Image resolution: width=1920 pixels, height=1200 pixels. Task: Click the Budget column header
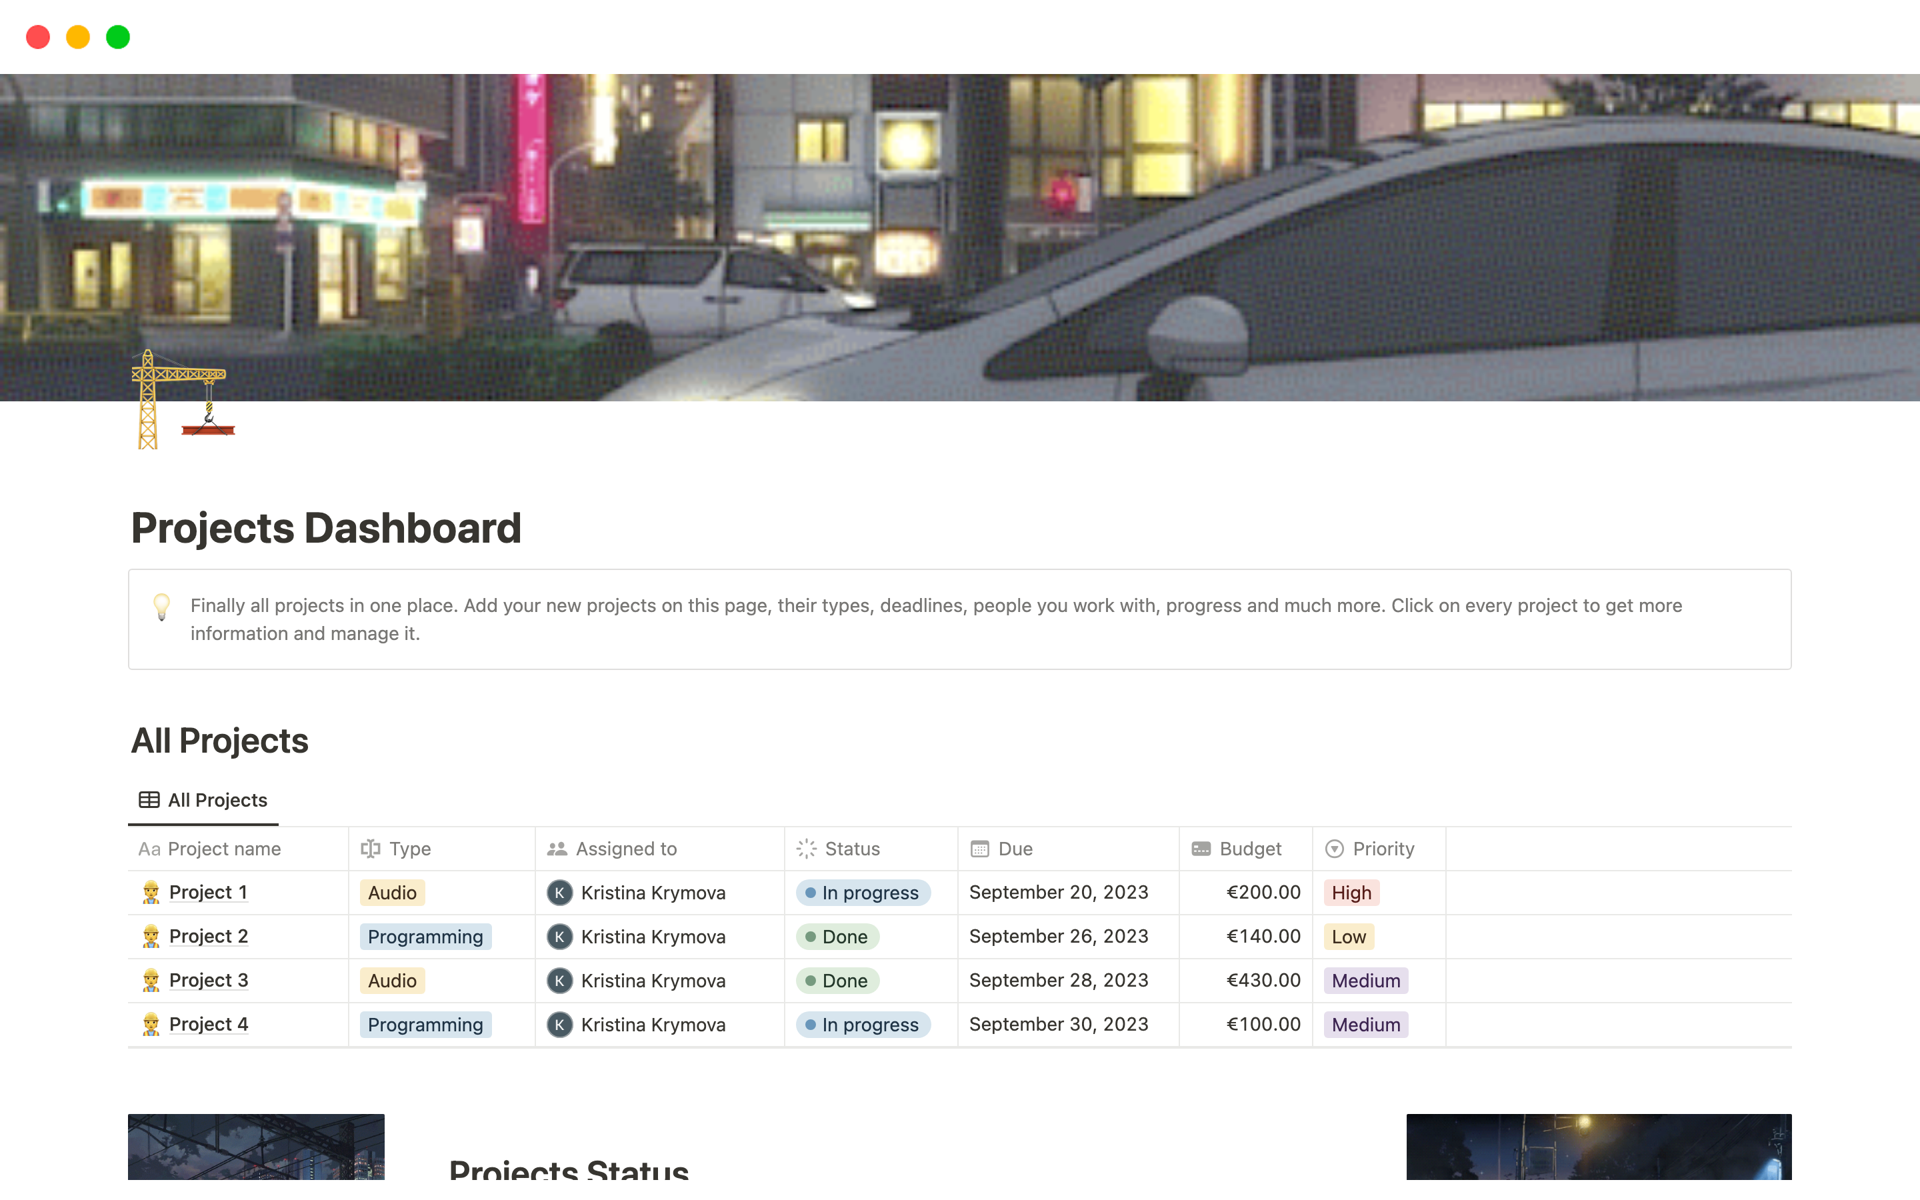[1249, 849]
